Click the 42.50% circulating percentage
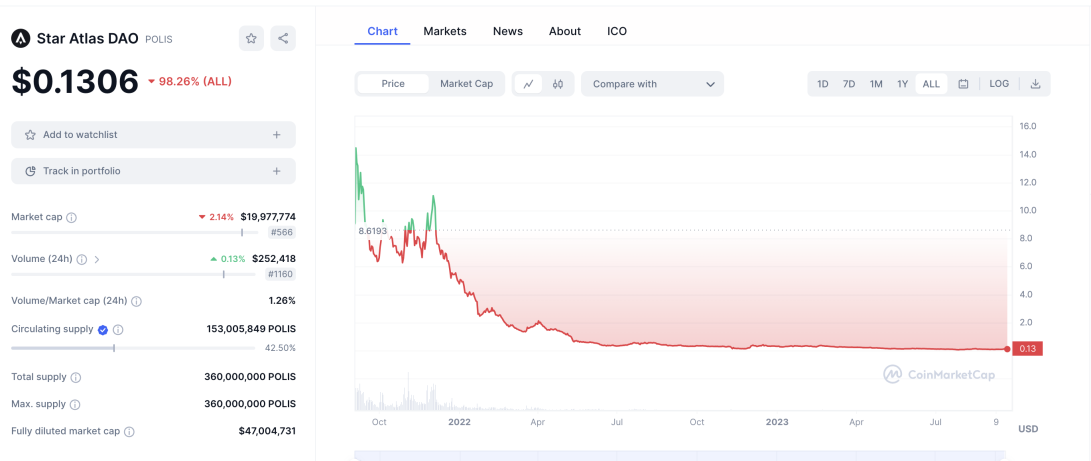This screenshot has width=1091, height=461. coord(280,348)
